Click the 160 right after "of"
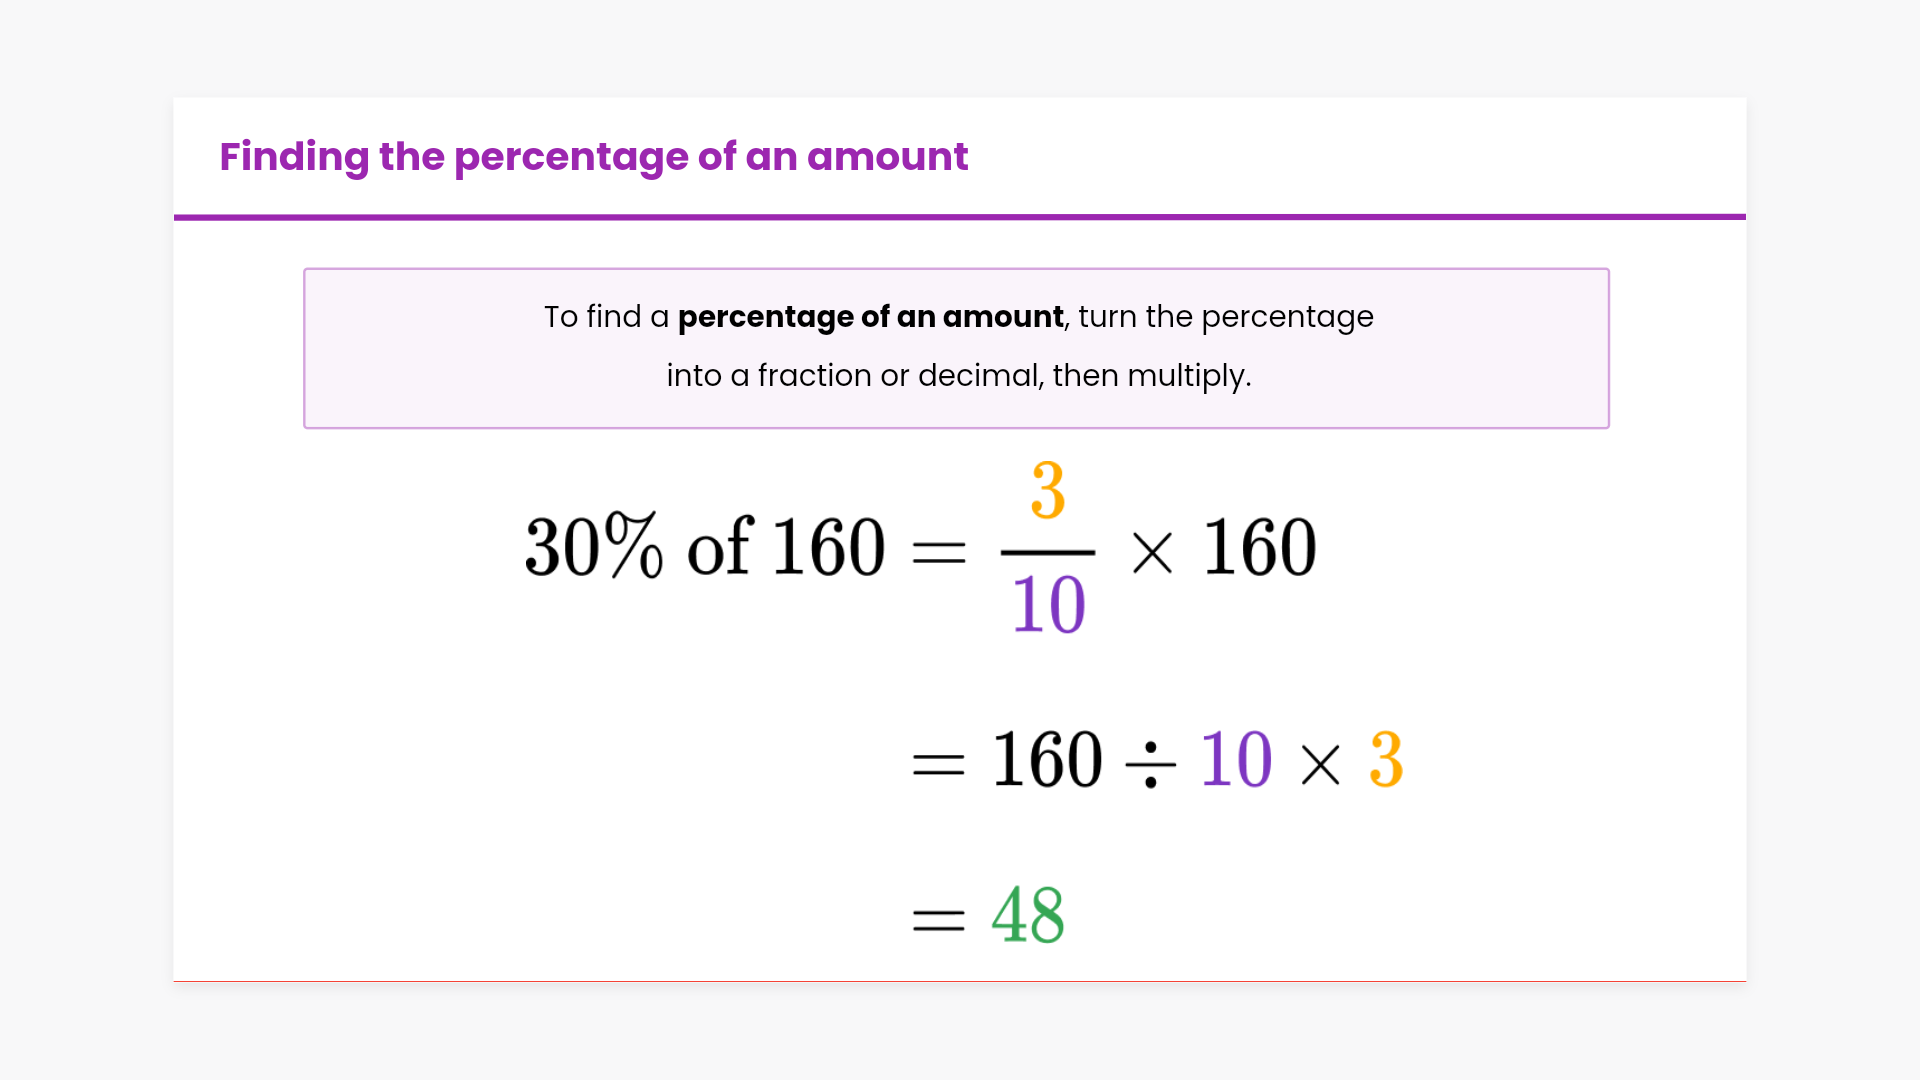 click(x=829, y=547)
